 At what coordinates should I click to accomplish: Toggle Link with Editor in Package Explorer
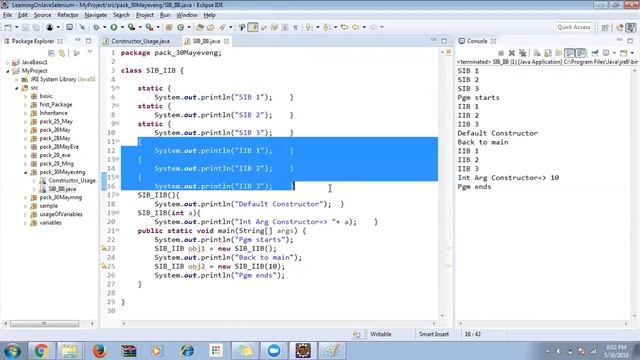tap(62, 53)
